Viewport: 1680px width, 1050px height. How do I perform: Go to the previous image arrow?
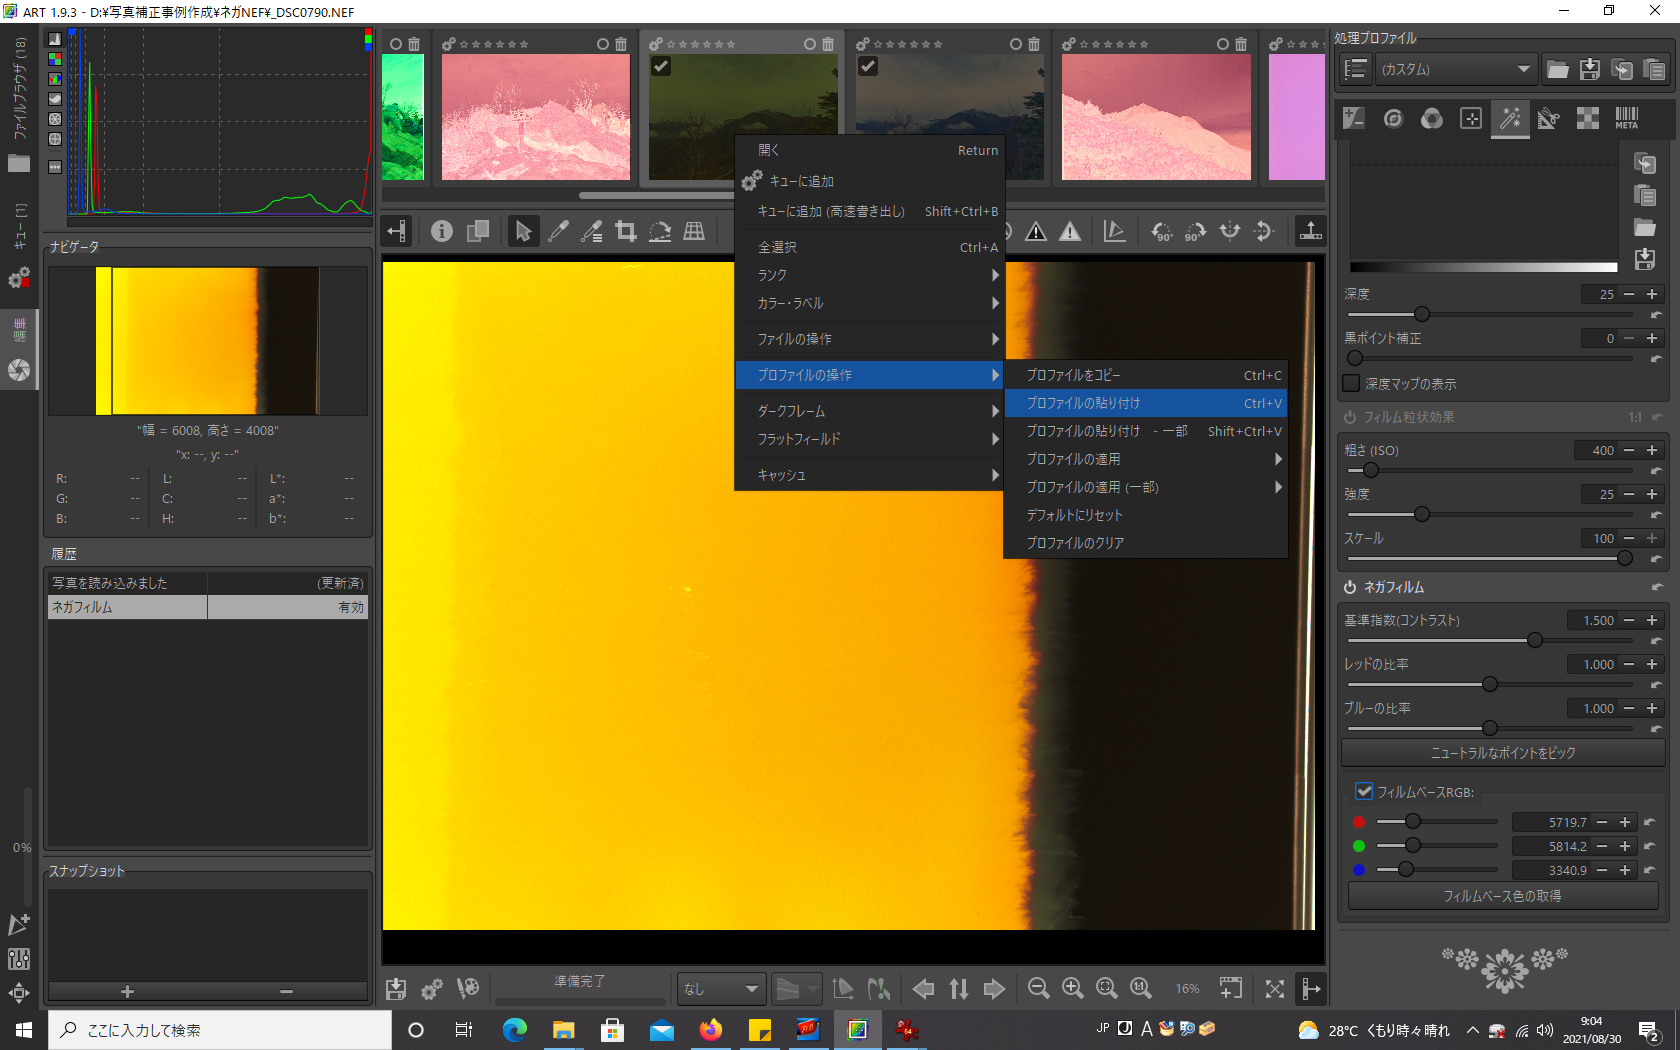click(x=924, y=989)
